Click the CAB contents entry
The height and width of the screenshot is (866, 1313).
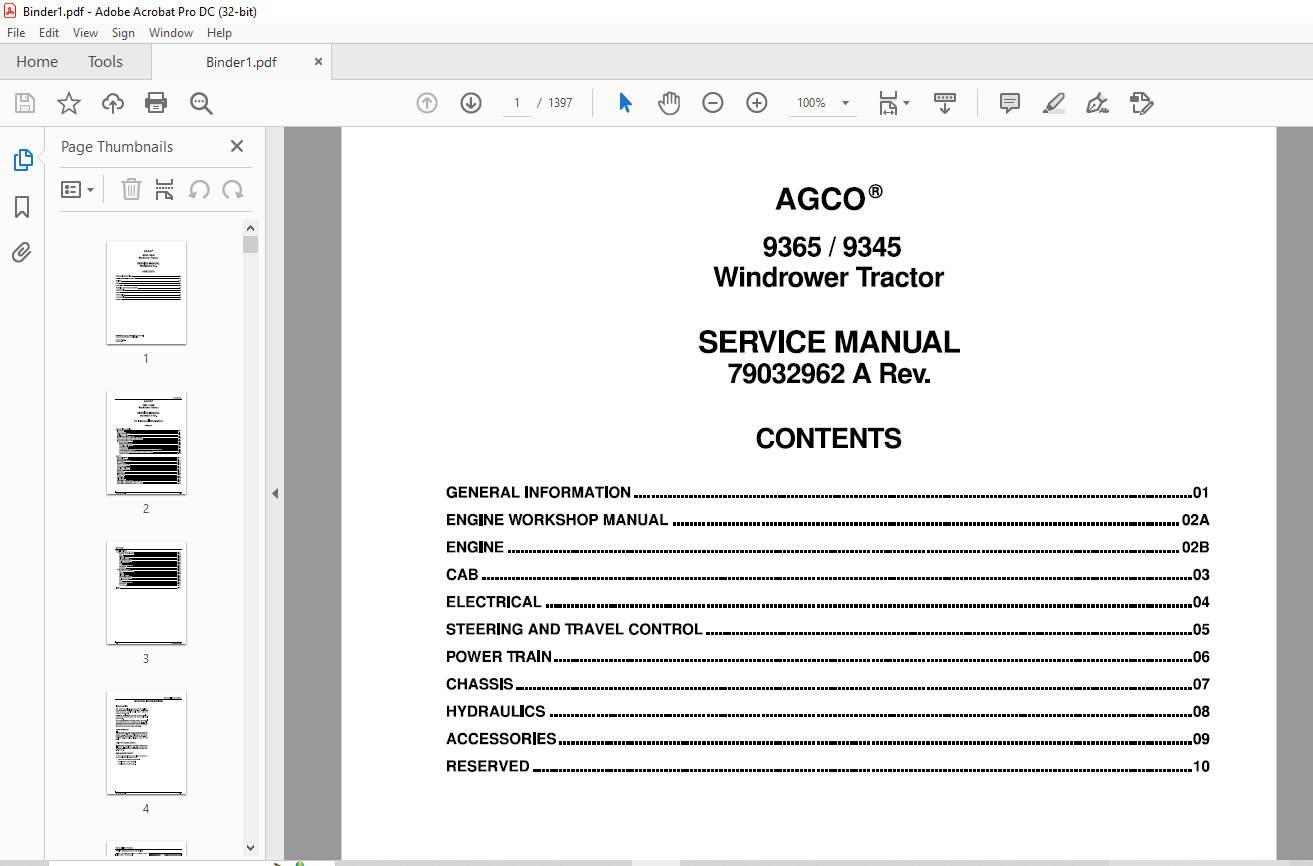point(828,575)
